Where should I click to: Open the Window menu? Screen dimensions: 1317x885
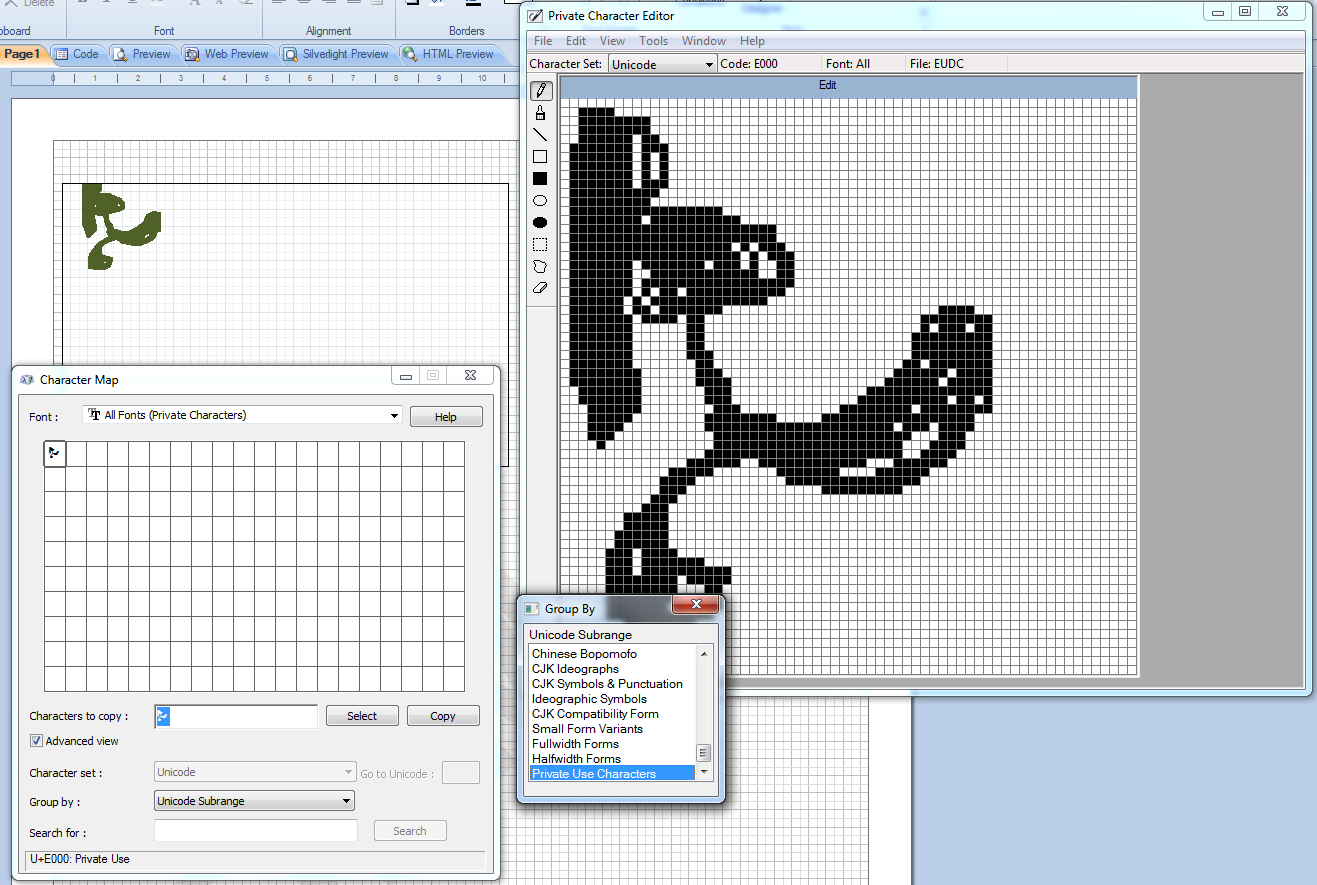coord(704,41)
